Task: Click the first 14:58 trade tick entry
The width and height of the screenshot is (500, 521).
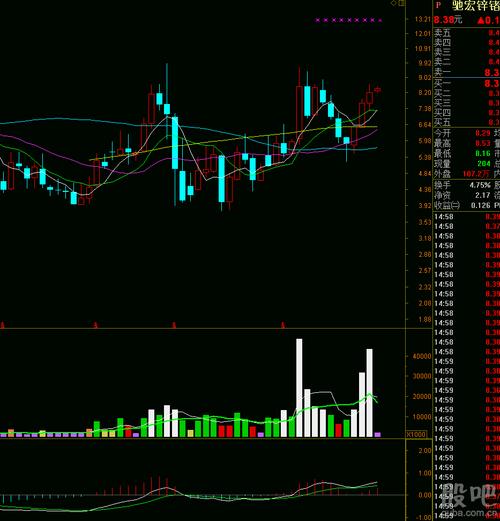Action: click(467, 217)
